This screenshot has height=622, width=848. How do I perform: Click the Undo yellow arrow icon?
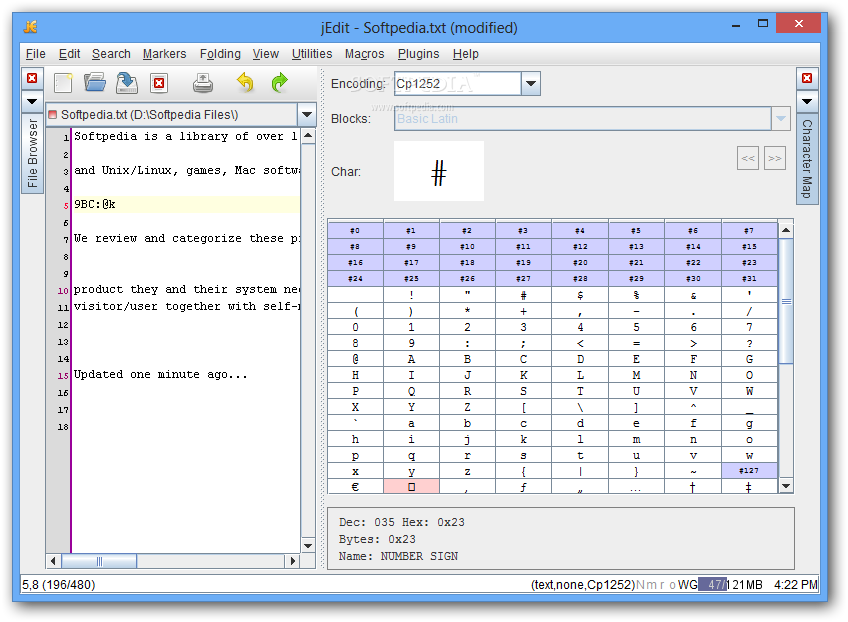[246, 83]
